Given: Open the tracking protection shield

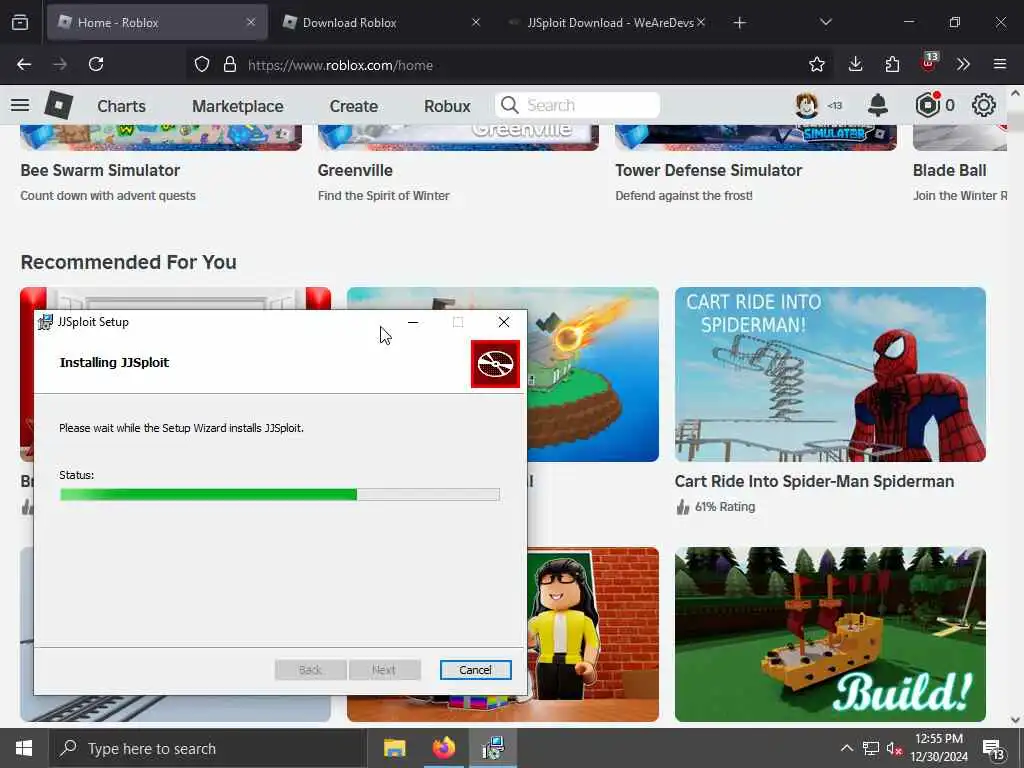Looking at the screenshot, I should (202, 65).
